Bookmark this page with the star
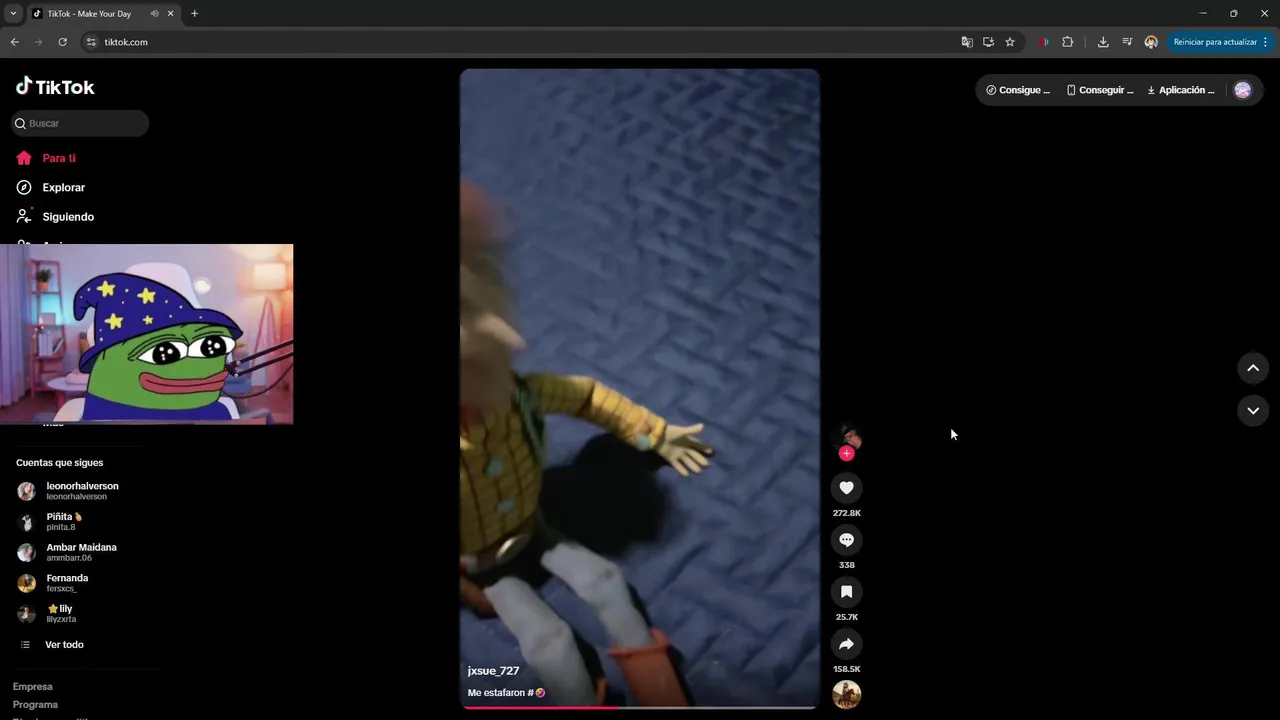The image size is (1280, 720). point(1010,42)
